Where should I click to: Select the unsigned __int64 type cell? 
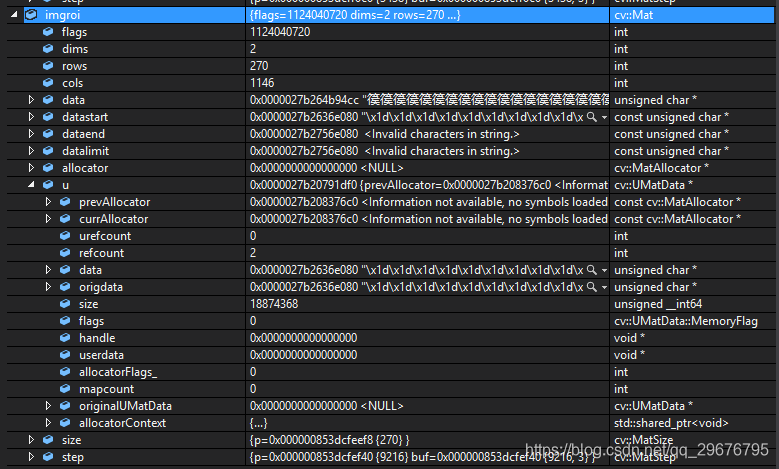(658, 304)
